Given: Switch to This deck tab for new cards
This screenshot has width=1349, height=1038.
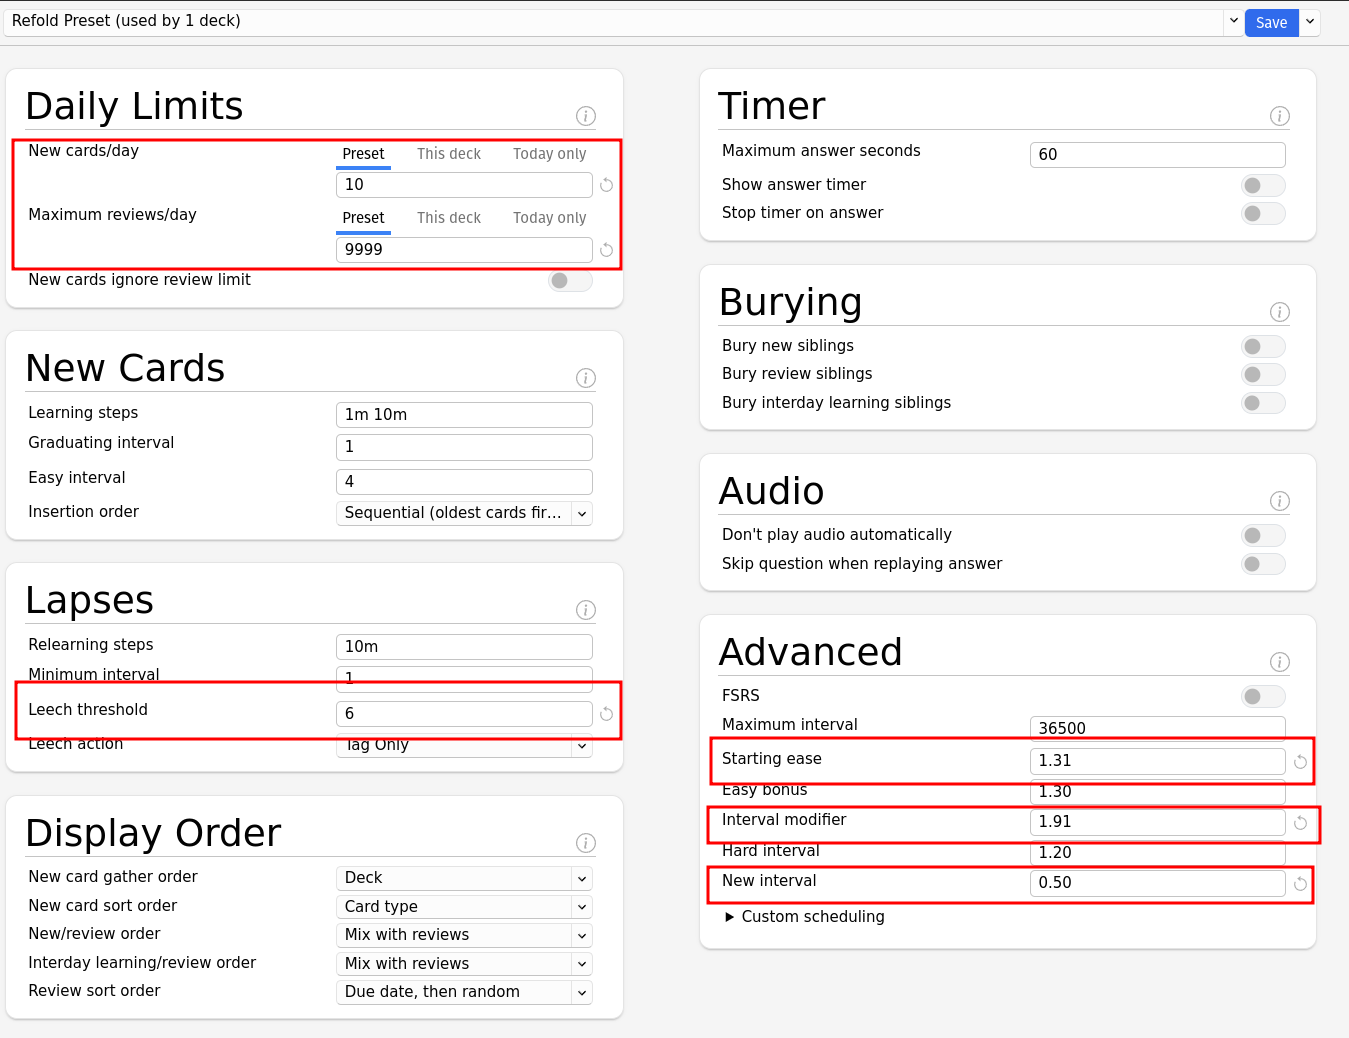Looking at the screenshot, I should pos(448,153).
